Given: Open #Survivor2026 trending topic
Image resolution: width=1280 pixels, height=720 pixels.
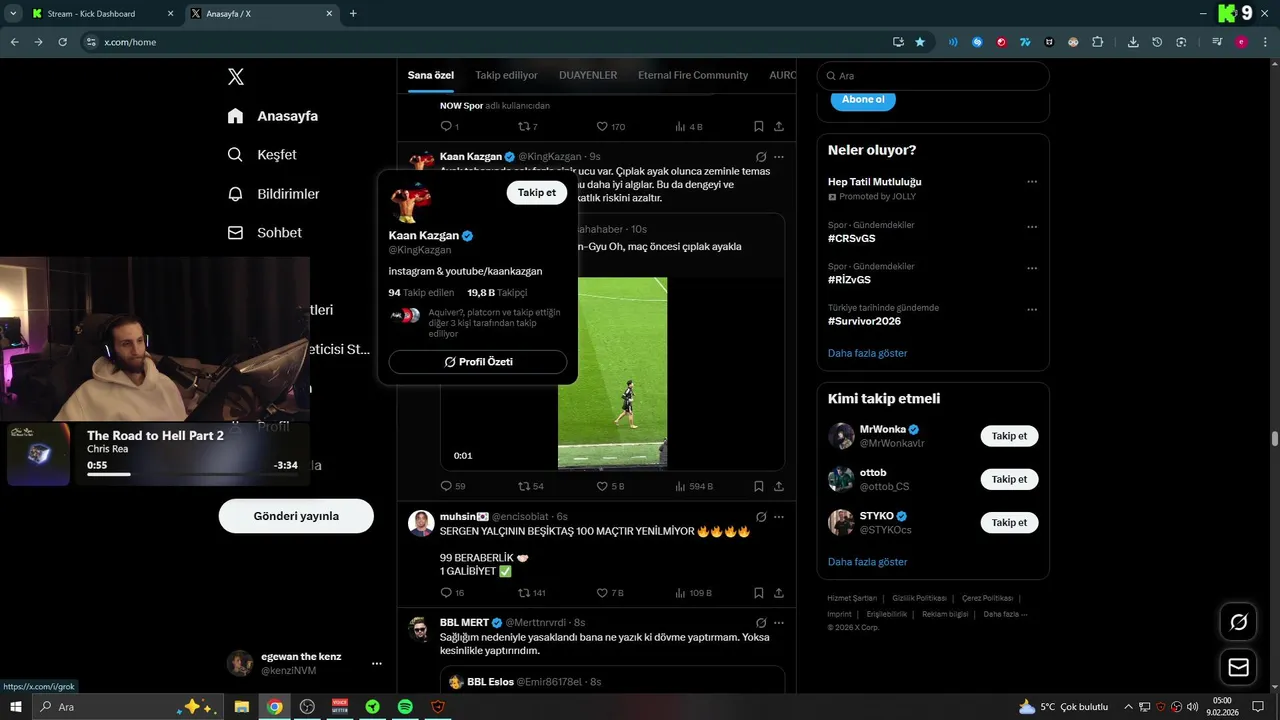Looking at the screenshot, I should (864, 321).
